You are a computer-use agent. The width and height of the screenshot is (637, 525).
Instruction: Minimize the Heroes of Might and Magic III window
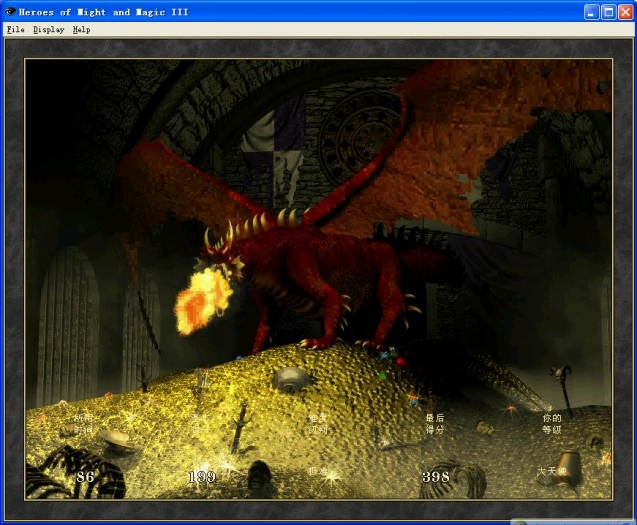click(591, 12)
